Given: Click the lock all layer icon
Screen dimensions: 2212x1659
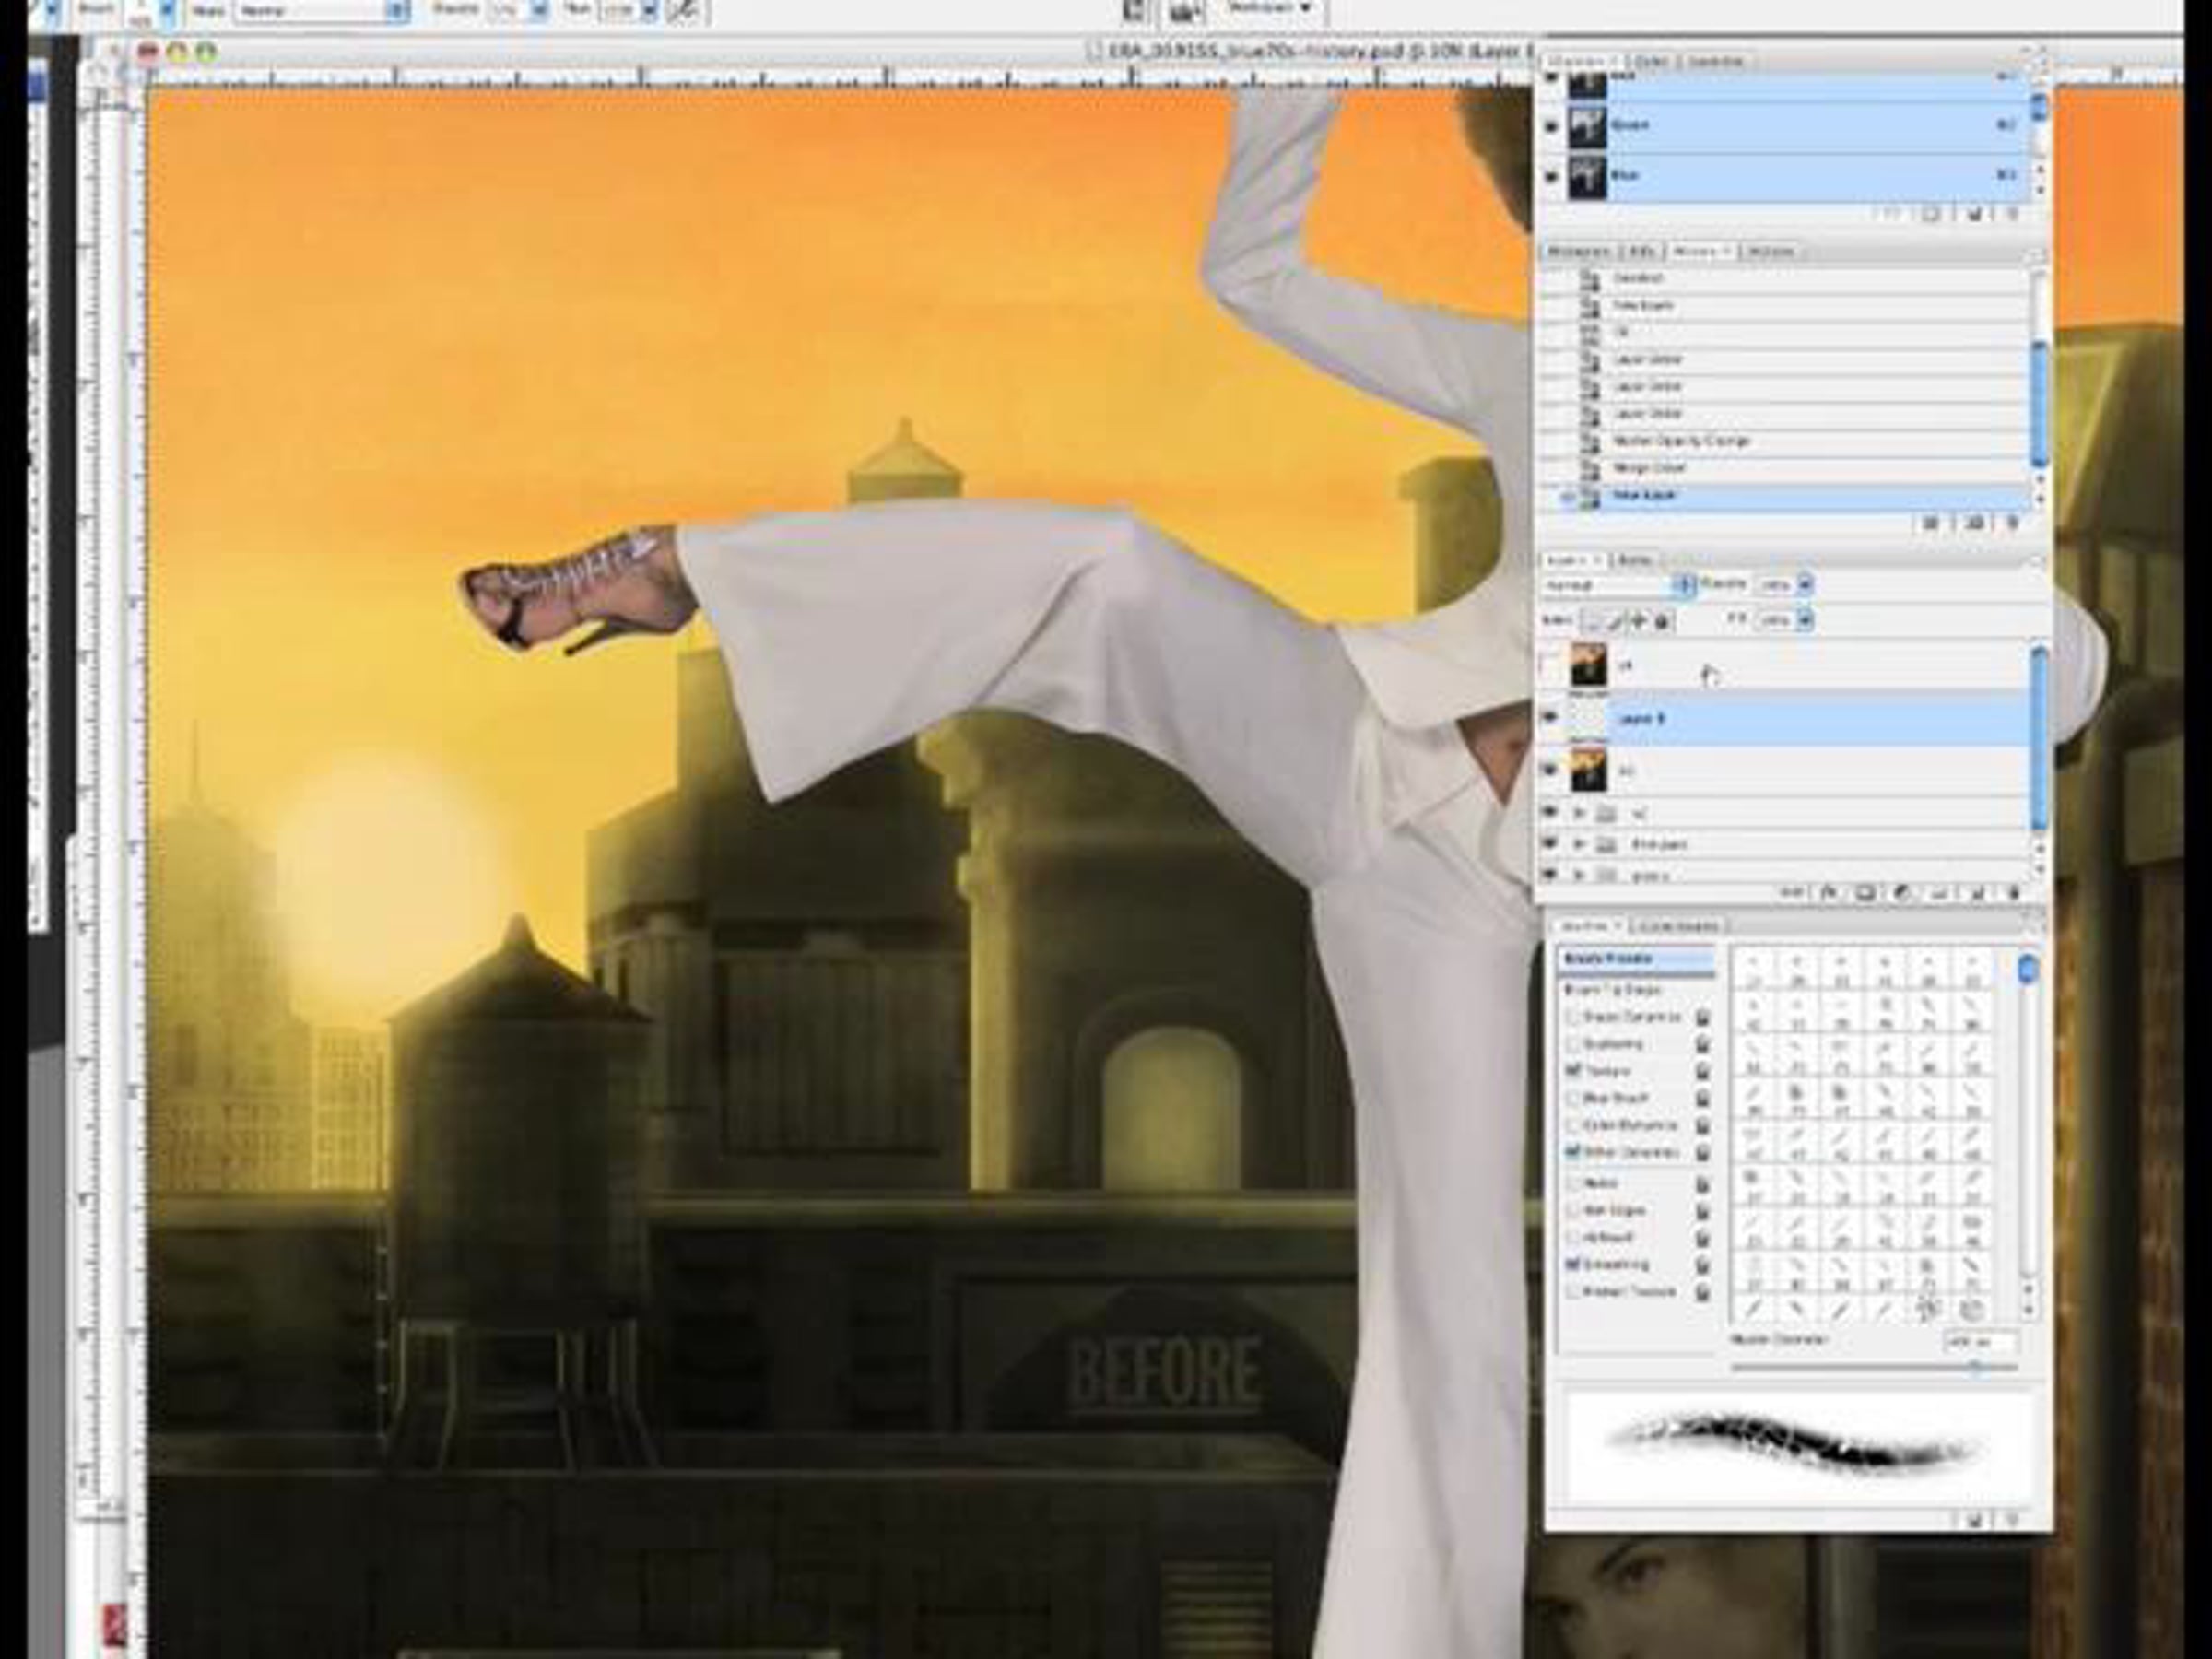Looking at the screenshot, I should [x=1662, y=621].
